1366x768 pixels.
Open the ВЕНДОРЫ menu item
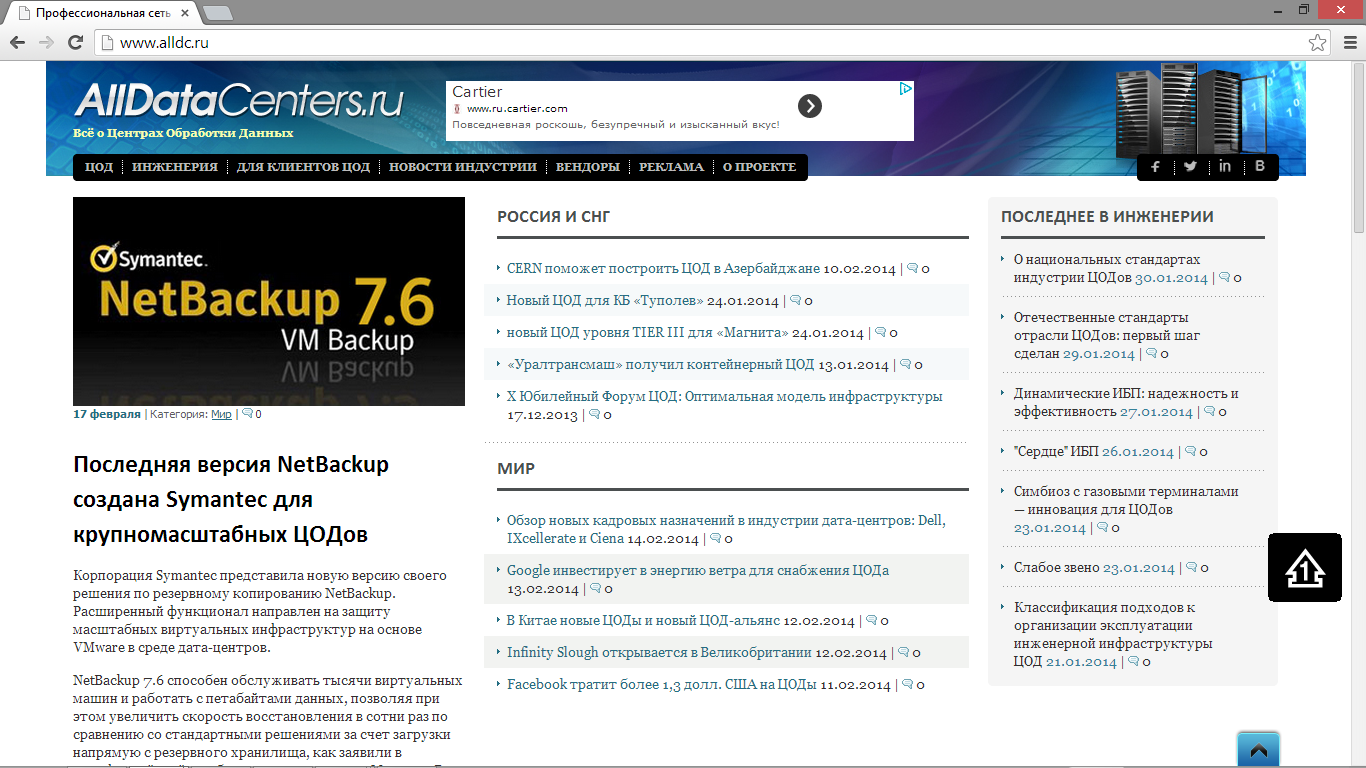tap(588, 167)
